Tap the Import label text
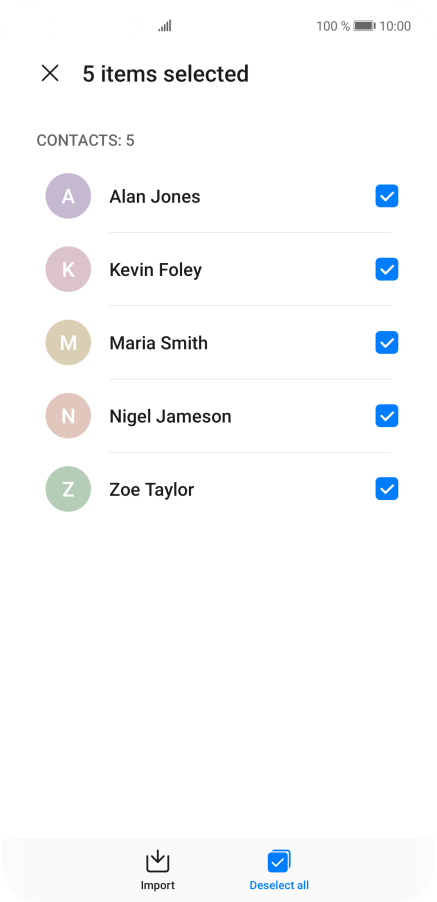This screenshot has height=902, width=437. click(158, 885)
